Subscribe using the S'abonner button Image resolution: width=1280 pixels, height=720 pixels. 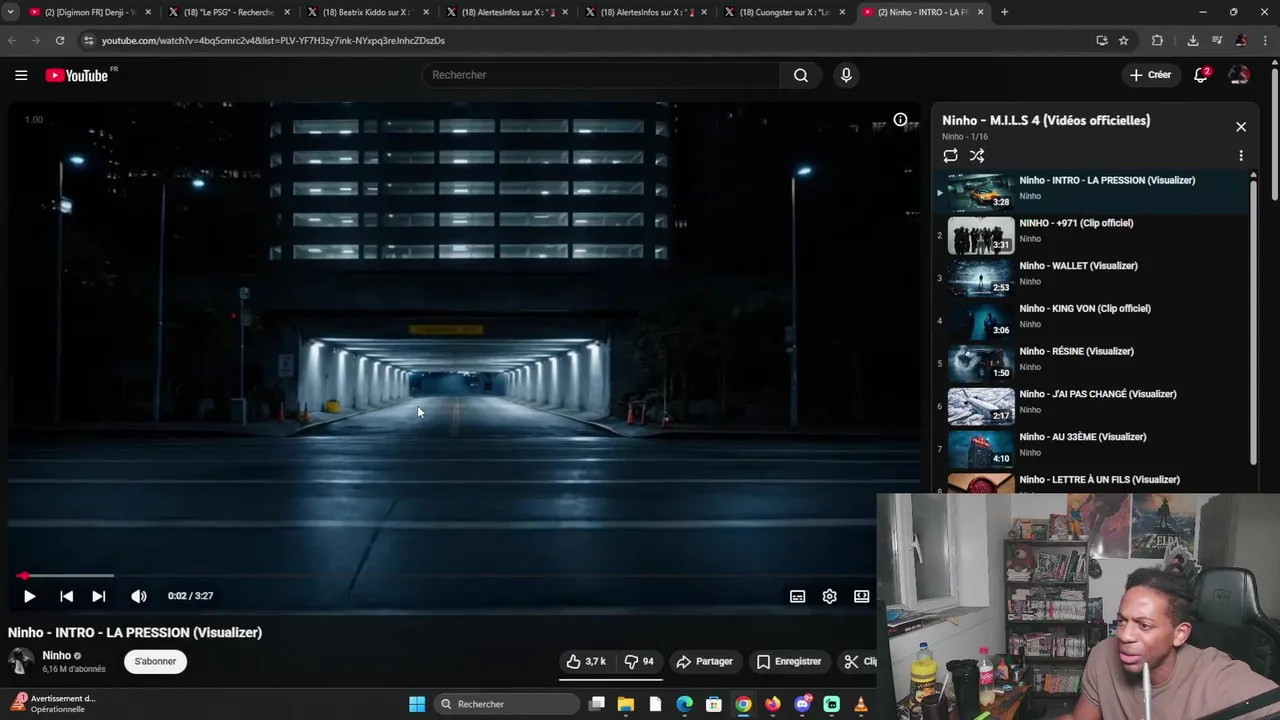click(x=155, y=661)
